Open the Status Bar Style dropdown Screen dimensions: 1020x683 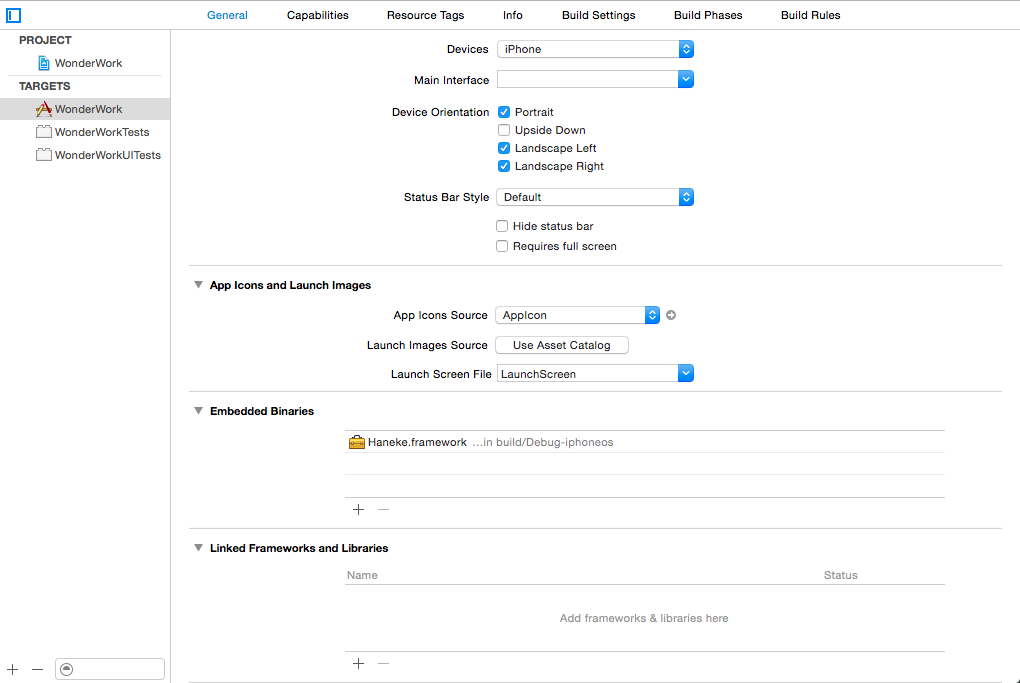[595, 197]
